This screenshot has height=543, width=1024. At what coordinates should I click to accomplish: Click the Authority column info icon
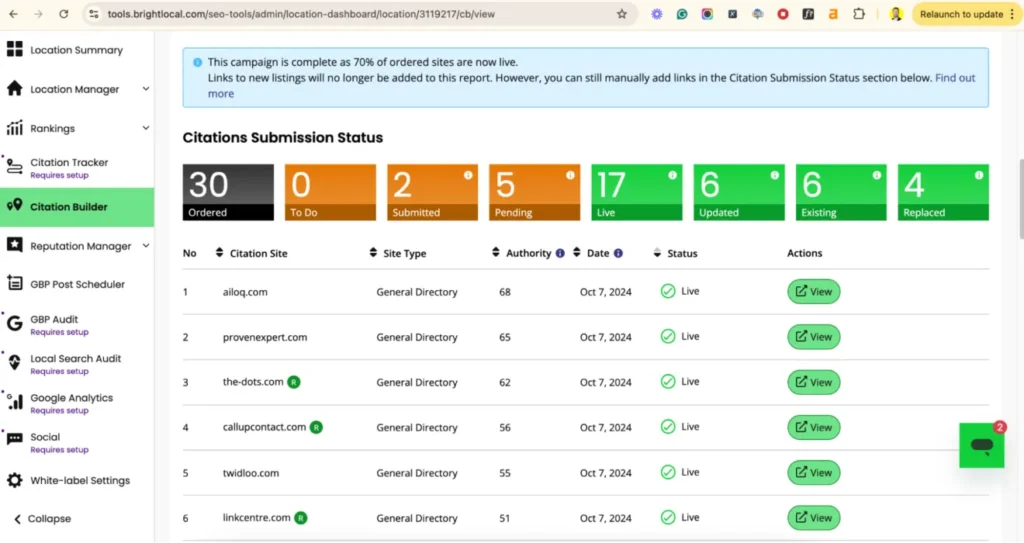[x=560, y=254]
